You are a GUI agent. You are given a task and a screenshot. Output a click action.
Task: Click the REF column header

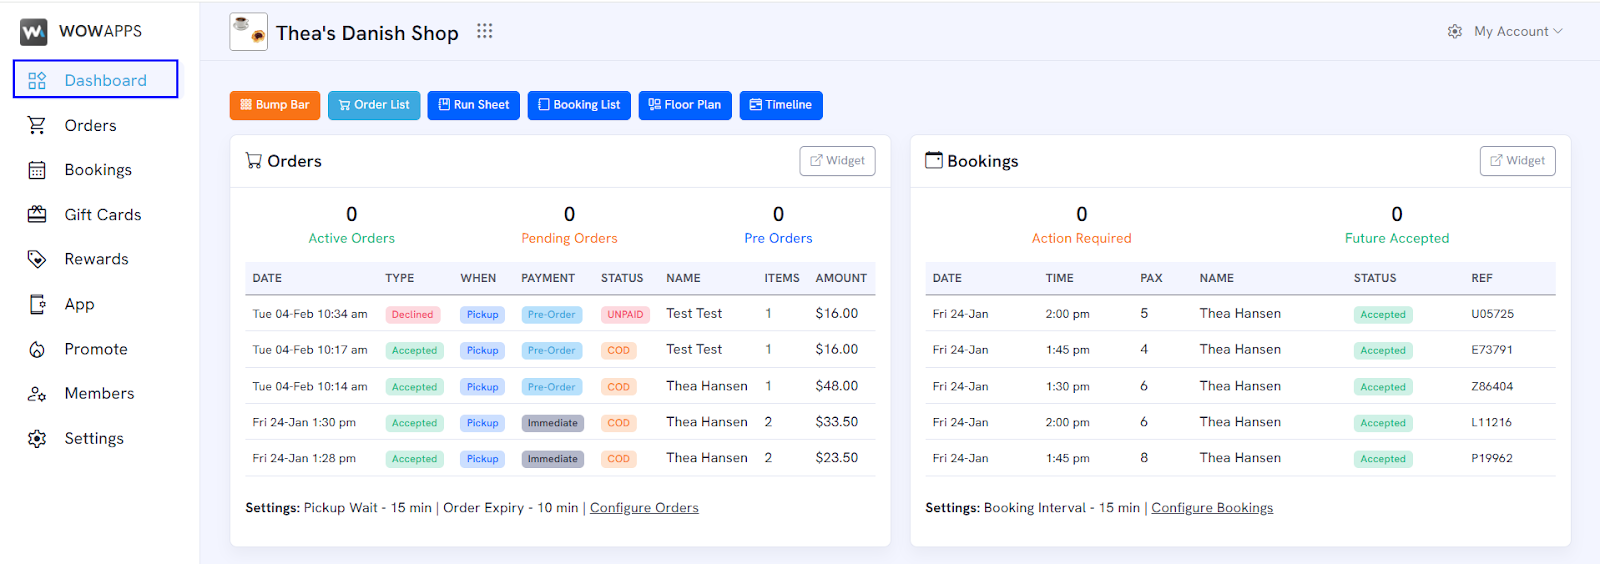pos(1482,278)
